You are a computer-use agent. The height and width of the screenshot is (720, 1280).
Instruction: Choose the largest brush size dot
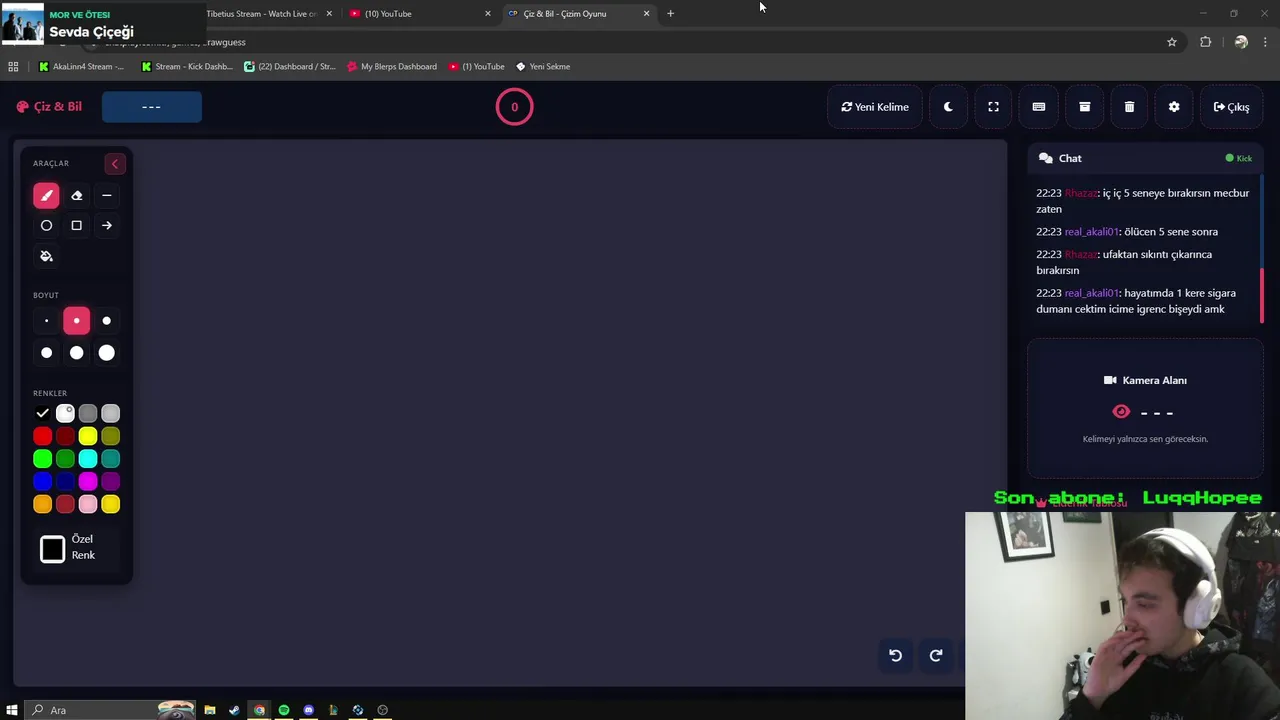tap(107, 353)
